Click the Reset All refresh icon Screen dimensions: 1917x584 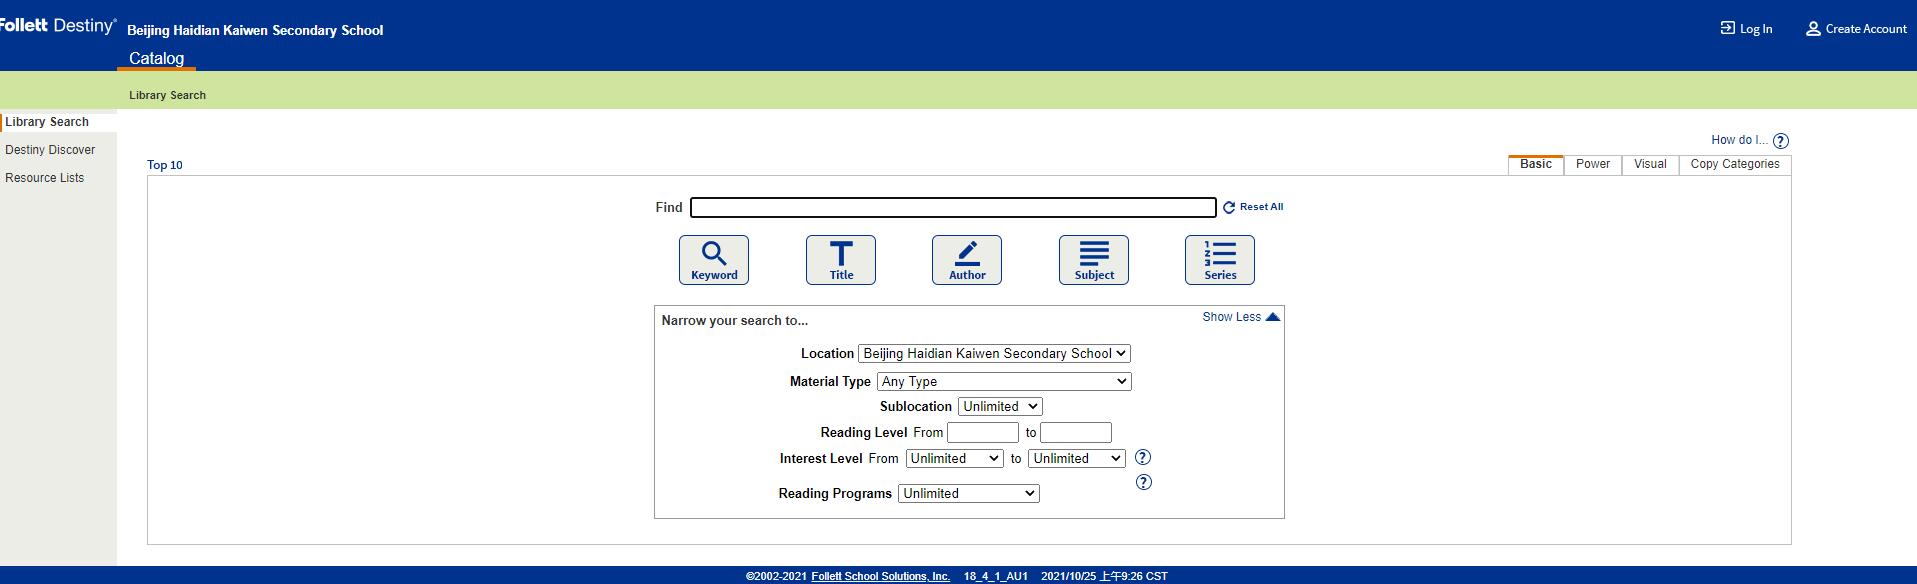pyautogui.click(x=1229, y=207)
